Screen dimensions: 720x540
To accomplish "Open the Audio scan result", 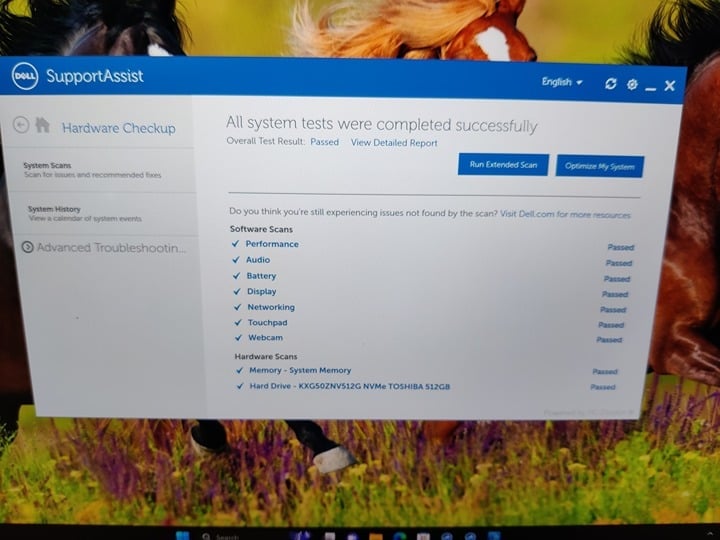I will tap(258, 260).
